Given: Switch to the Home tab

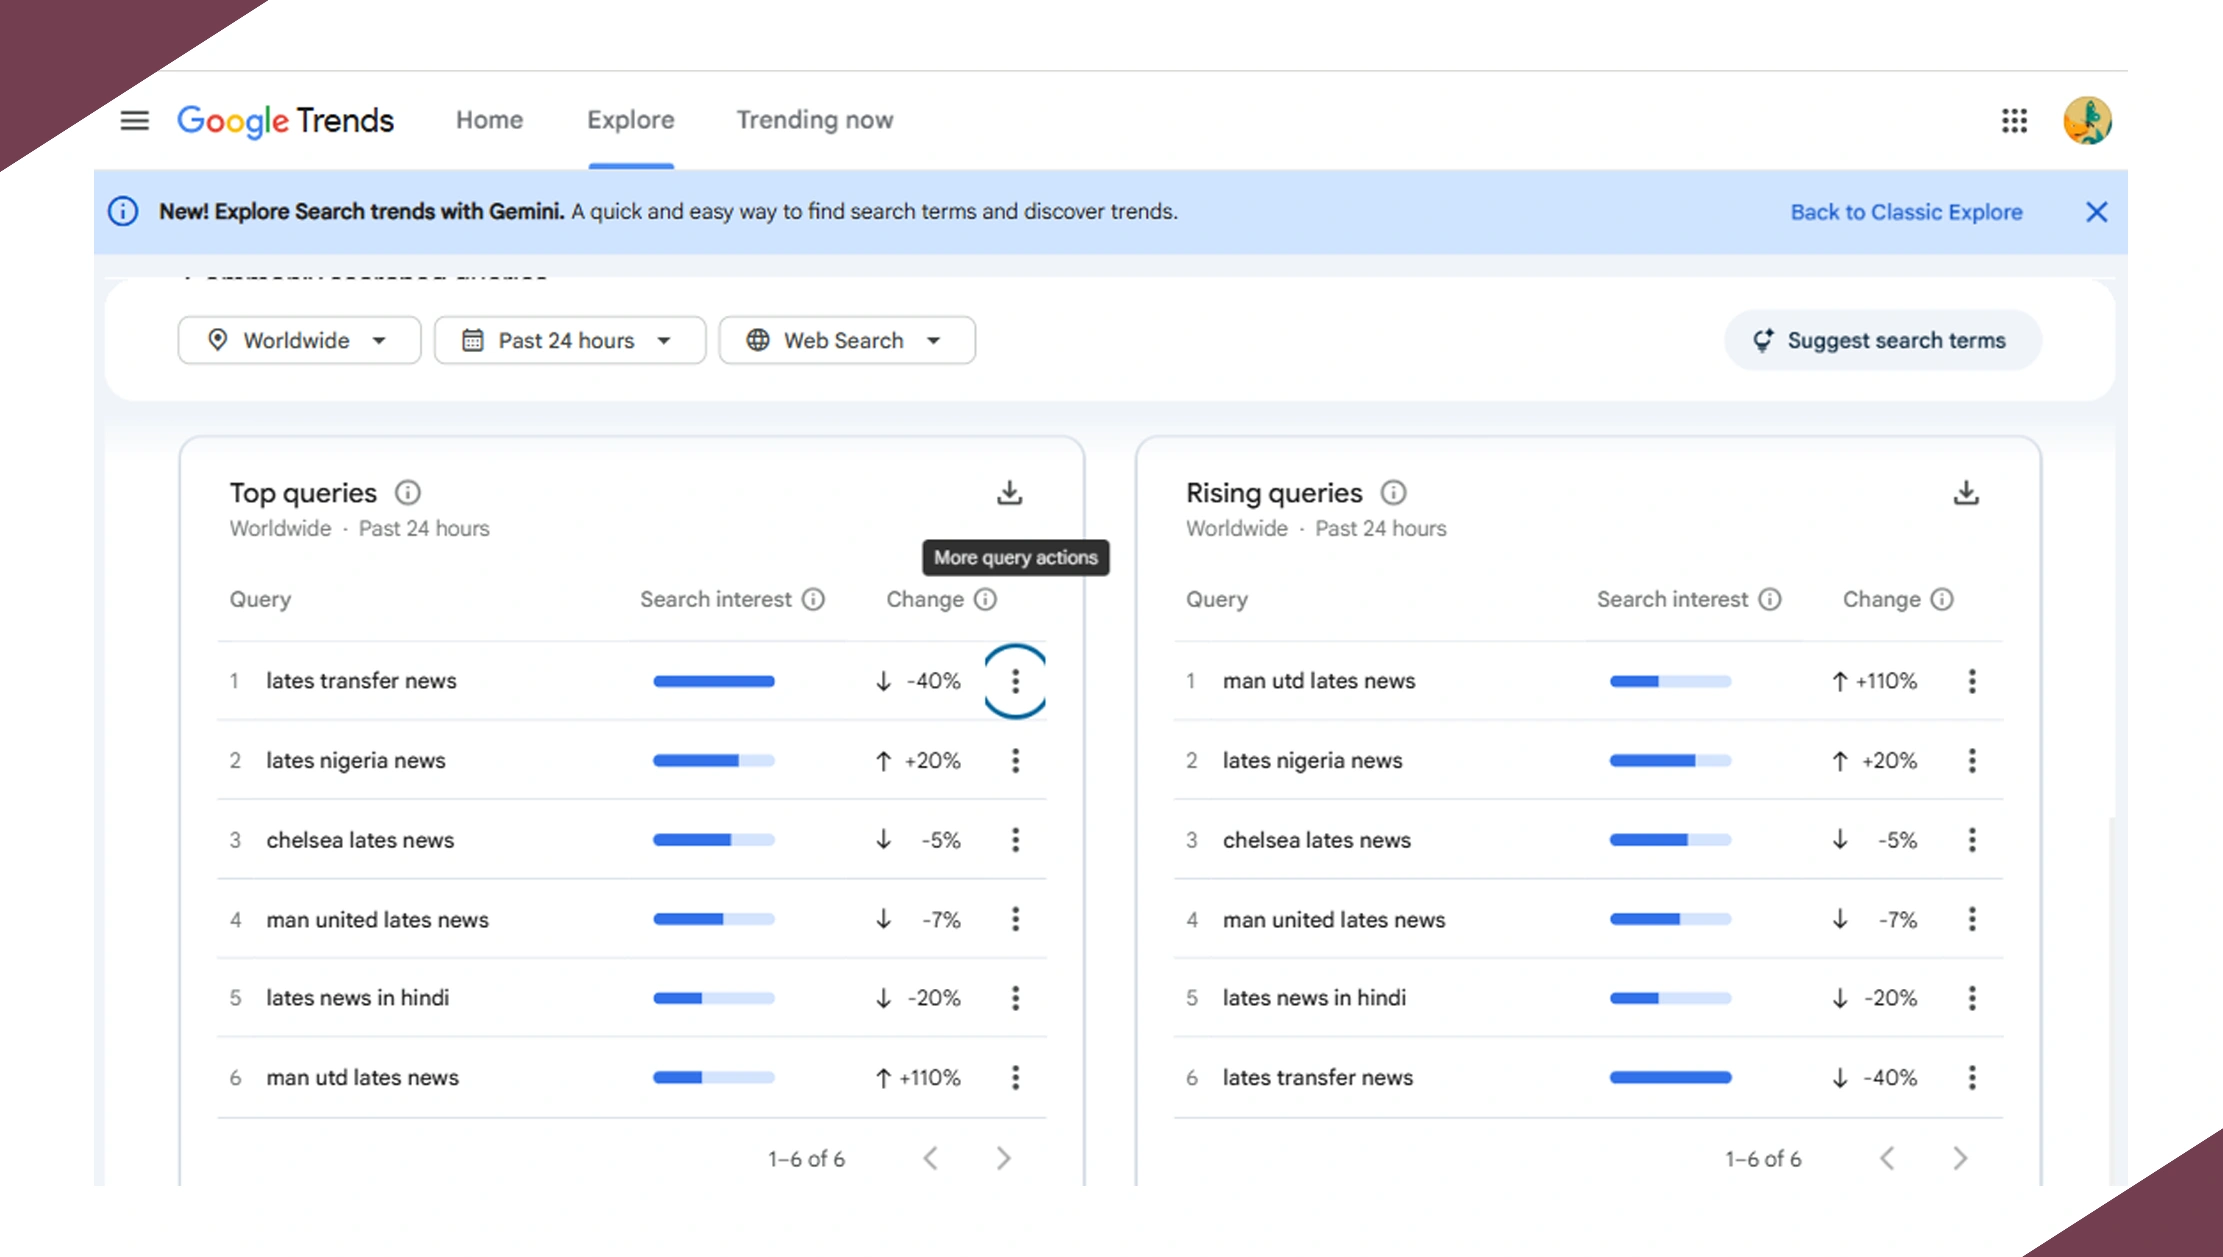Looking at the screenshot, I should pyautogui.click(x=490, y=120).
